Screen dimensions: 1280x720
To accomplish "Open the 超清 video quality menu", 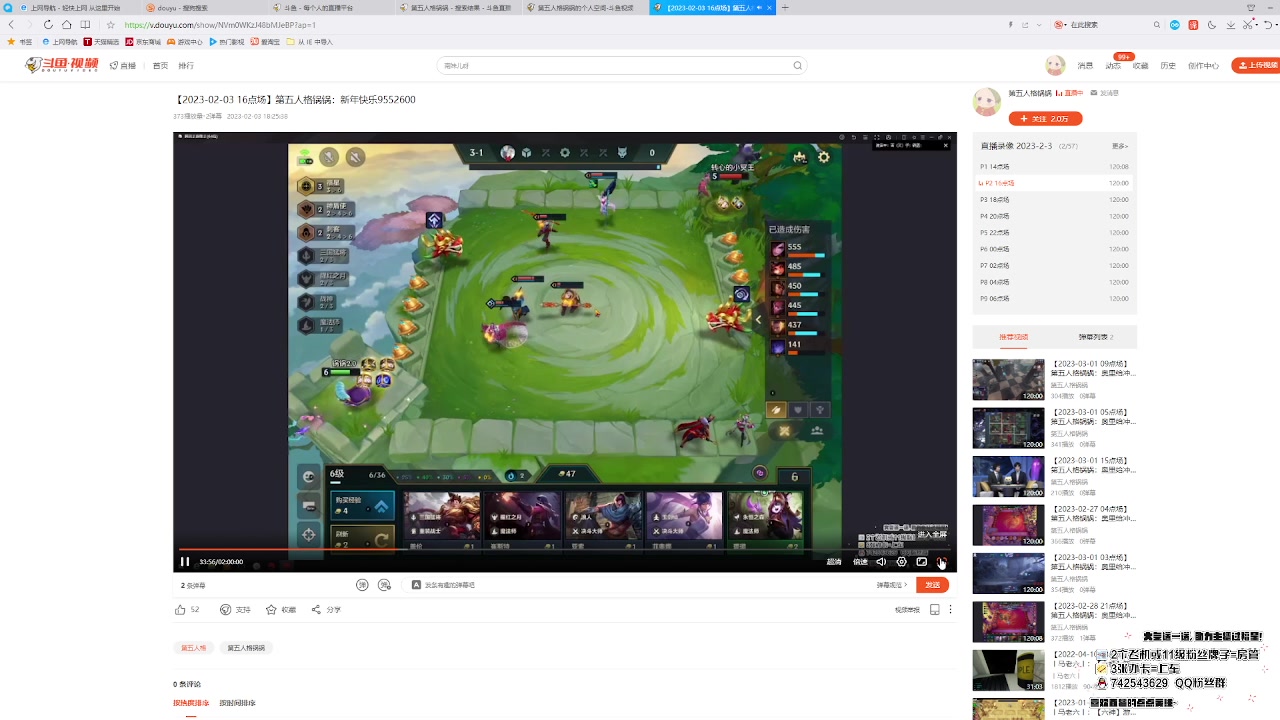I will [x=834, y=562].
